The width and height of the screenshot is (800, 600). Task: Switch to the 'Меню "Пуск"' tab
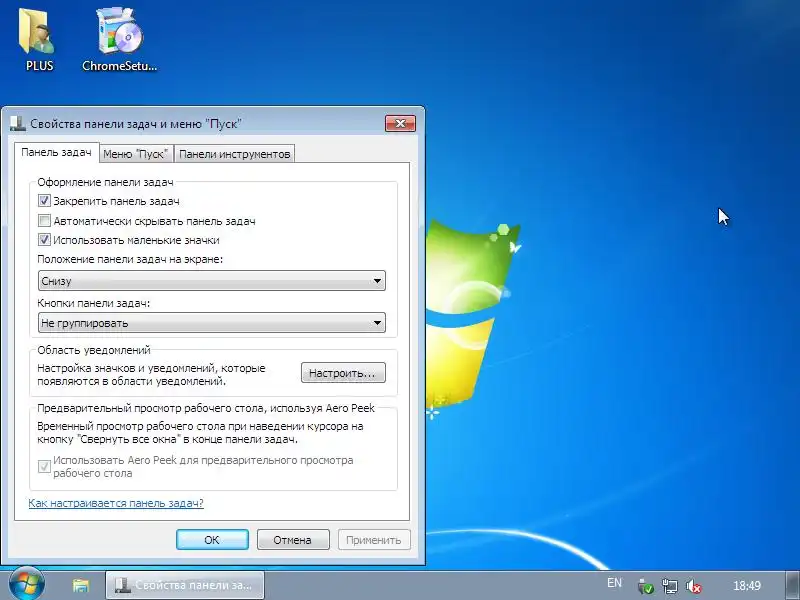136,154
